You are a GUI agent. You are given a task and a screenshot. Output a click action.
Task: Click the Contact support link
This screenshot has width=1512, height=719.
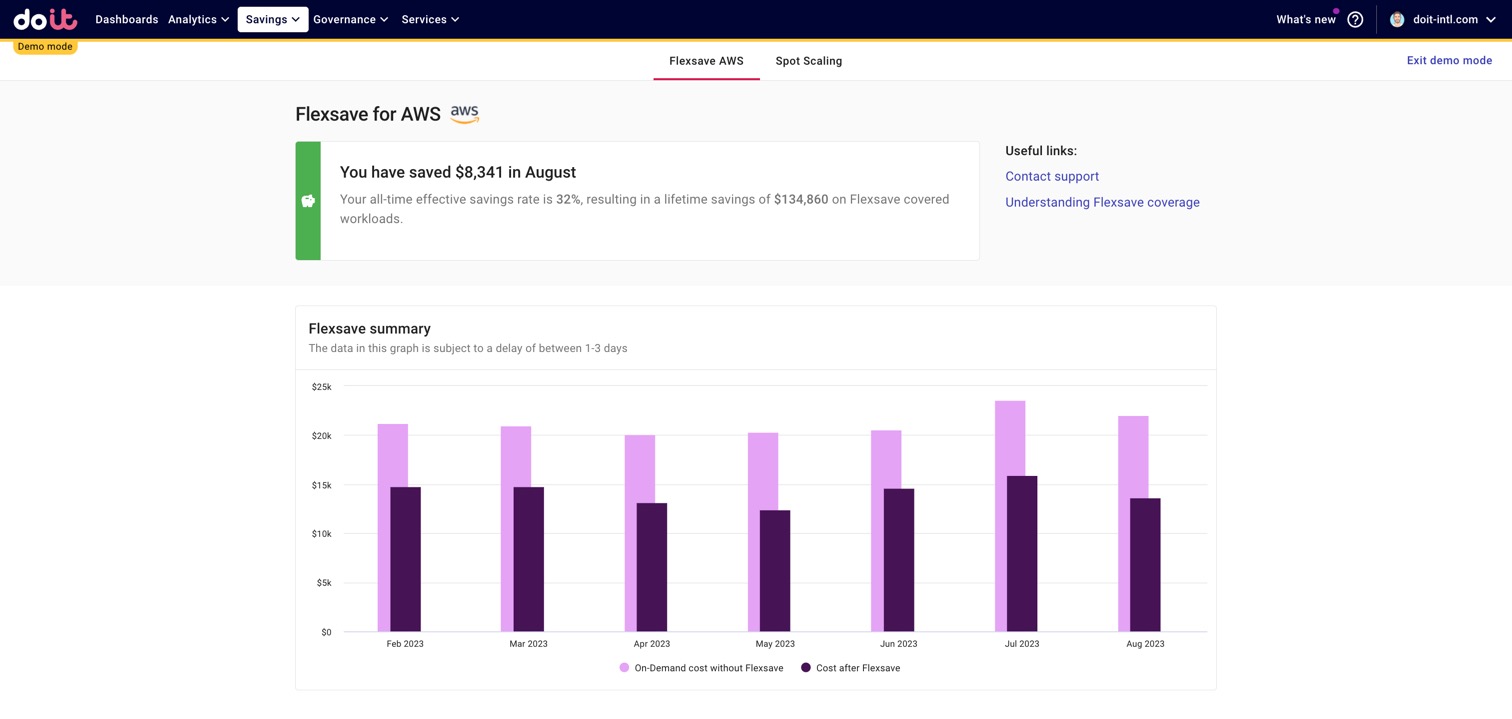pos(1052,176)
